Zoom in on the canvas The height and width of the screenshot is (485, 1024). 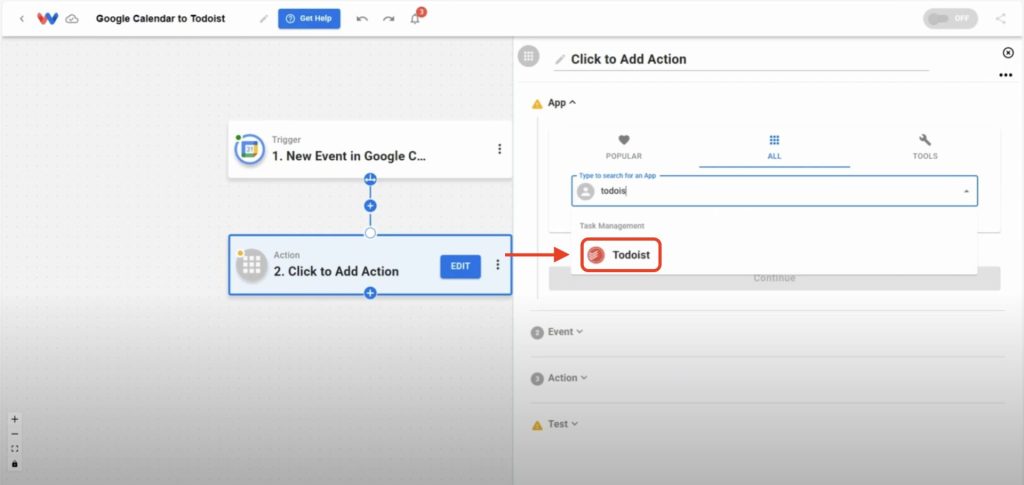point(14,420)
